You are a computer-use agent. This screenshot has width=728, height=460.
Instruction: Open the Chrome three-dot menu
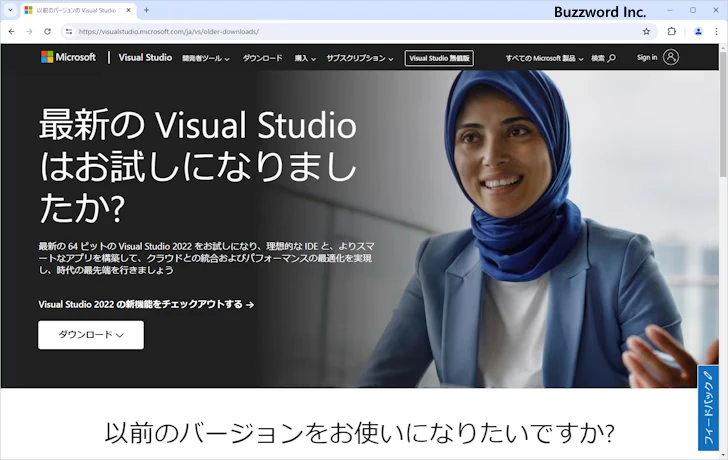pos(716,32)
